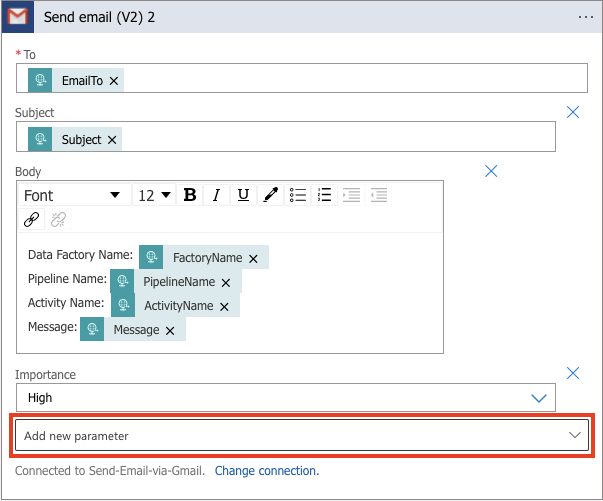Insert a numbered list in Body
The height and width of the screenshot is (501, 603).
click(x=324, y=195)
